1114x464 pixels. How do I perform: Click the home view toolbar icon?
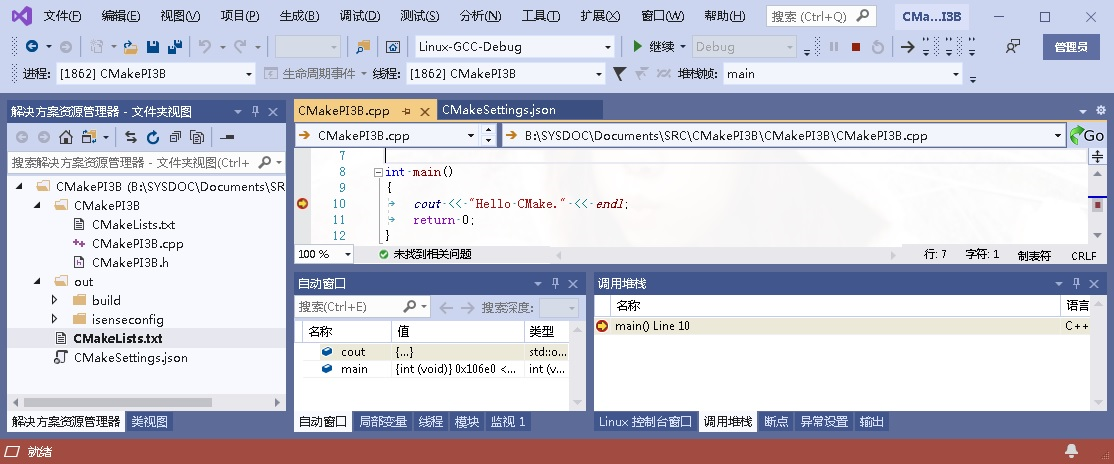pos(392,47)
